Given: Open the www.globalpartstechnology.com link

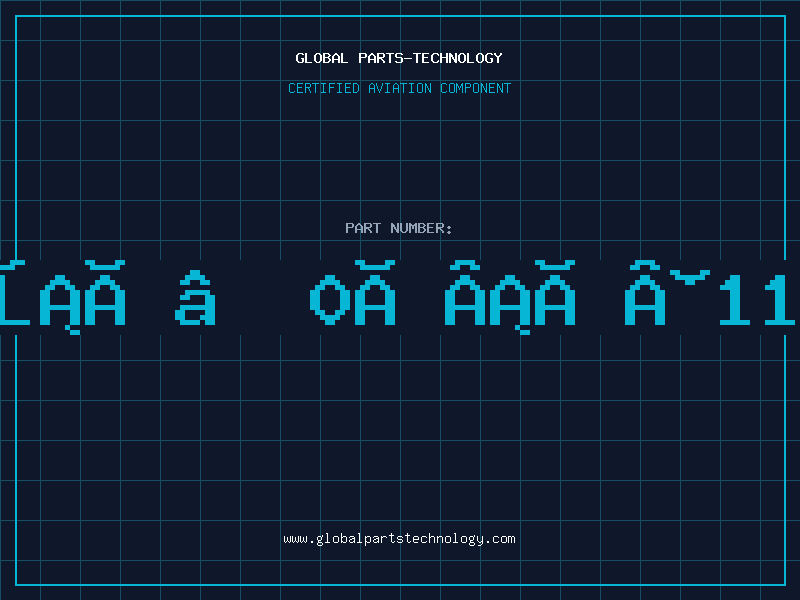Looking at the screenshot, I should coord(399,539).
